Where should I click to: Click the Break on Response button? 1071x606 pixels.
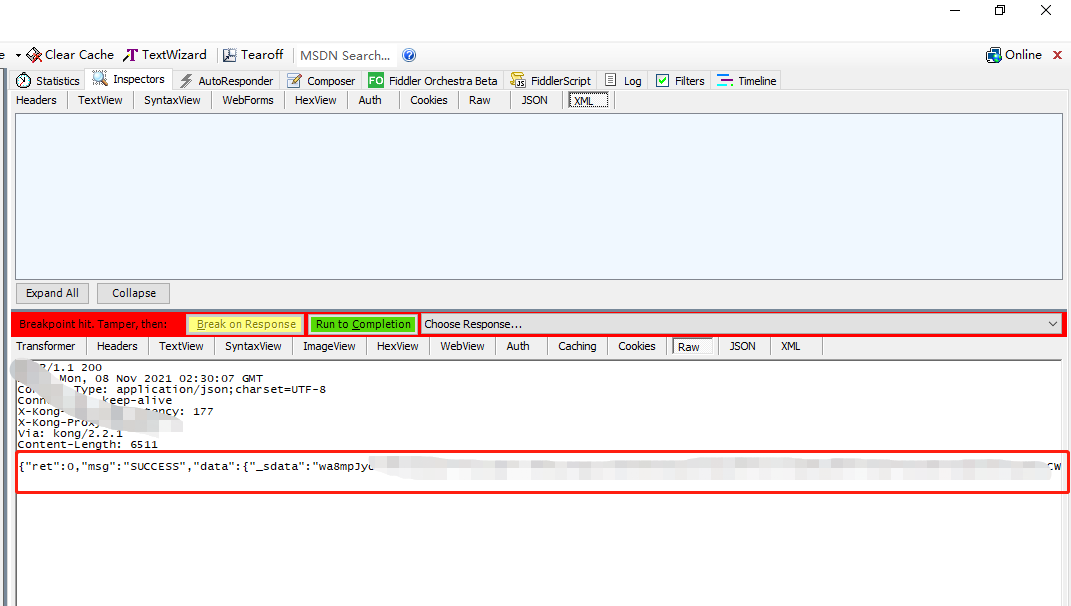(246, 325)
